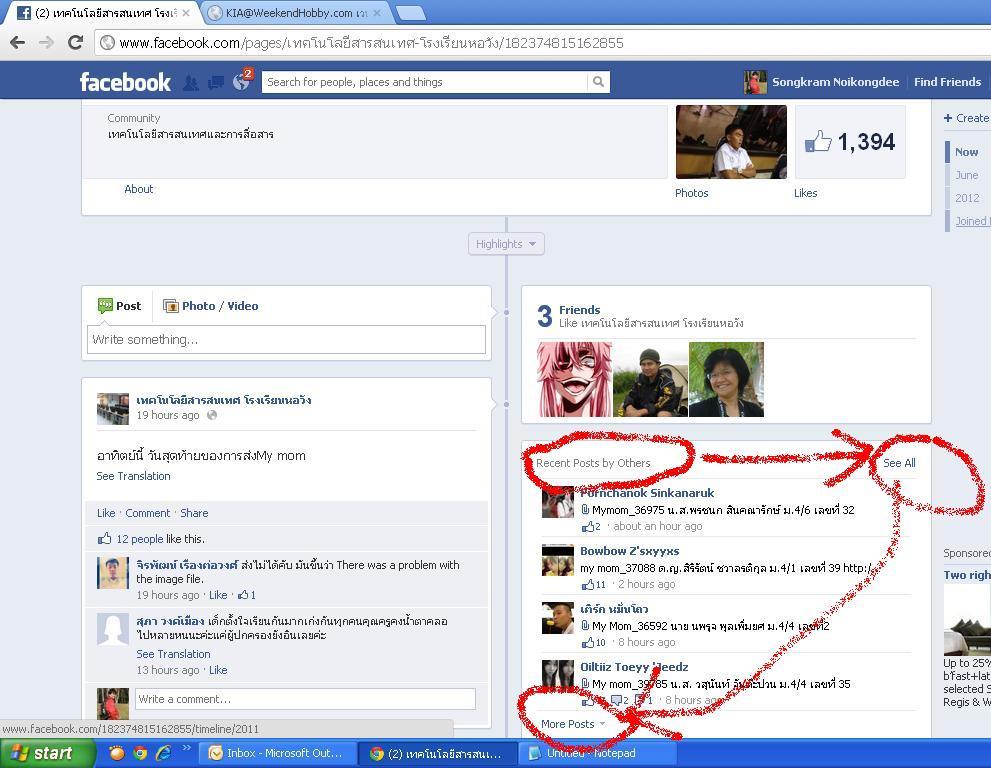
Task: Switch to the KIA@WeekendHobby.com browser tab
Action: pyautogui.click(x=294, y=13)
